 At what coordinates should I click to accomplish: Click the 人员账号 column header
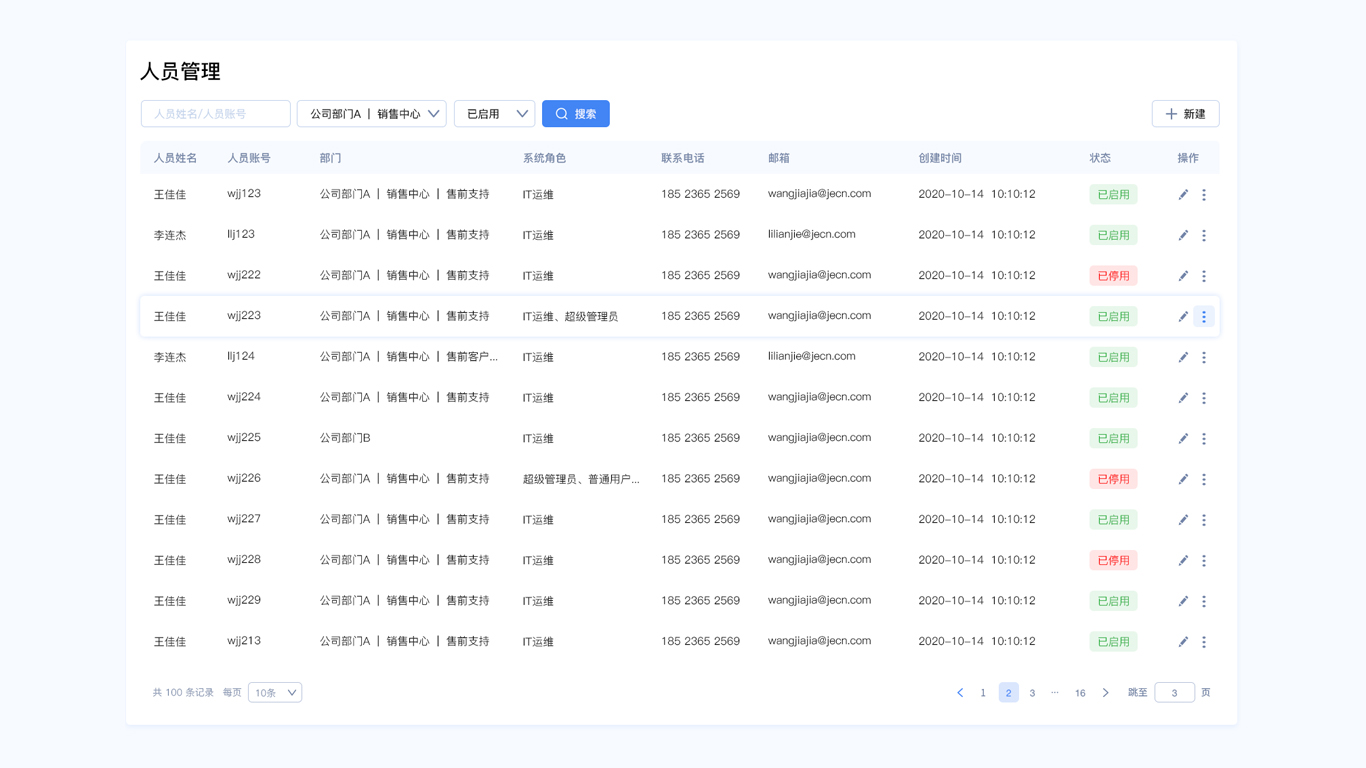249,158
